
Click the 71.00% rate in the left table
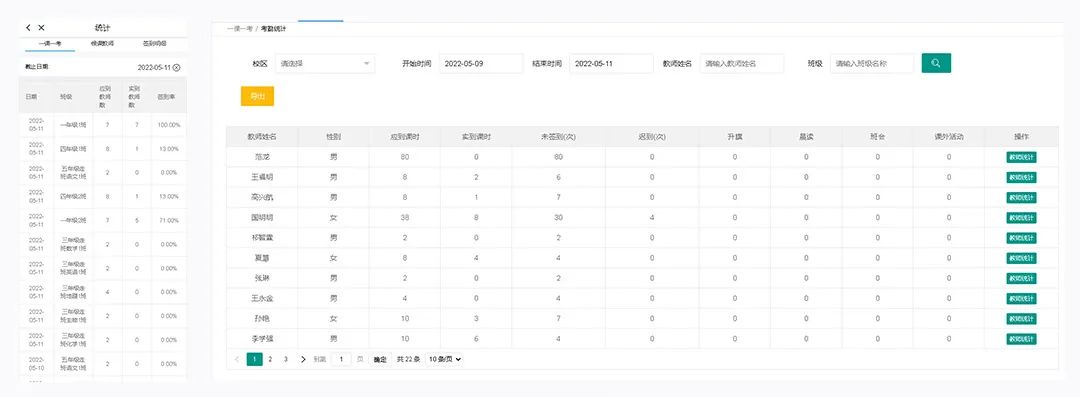coord(169,221)
